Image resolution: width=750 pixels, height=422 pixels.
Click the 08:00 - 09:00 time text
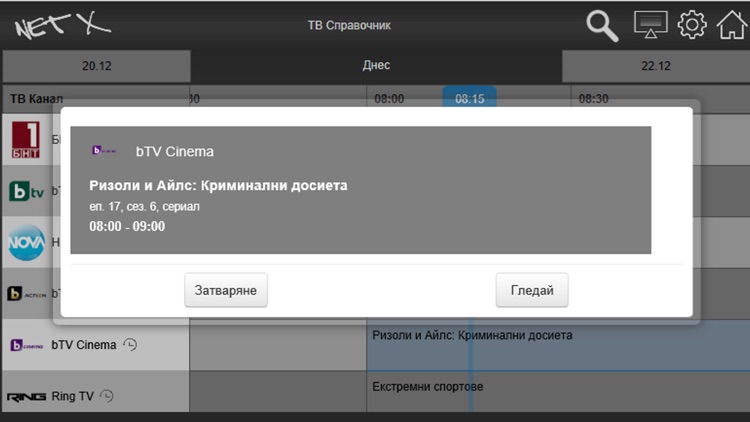pyautogui.click(x=127, y=226)
